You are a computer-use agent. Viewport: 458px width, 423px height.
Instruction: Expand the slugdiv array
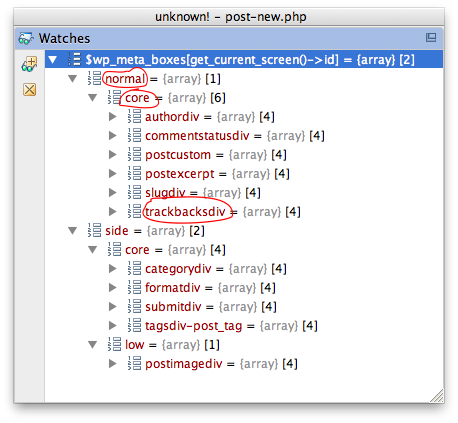point(113,193)
